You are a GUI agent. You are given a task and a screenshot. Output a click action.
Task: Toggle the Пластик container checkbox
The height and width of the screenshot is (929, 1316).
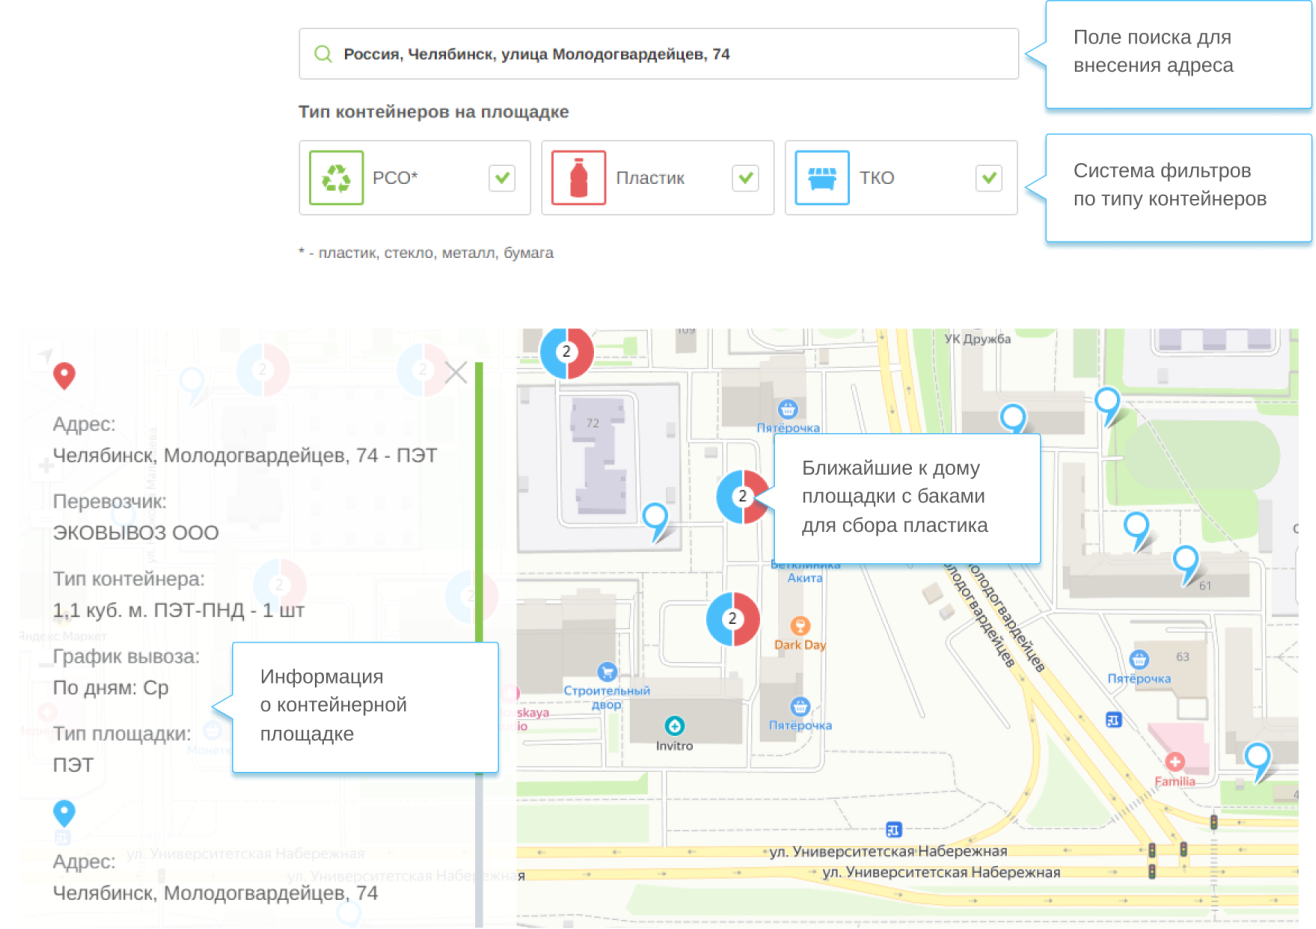[x=745, y=178]
